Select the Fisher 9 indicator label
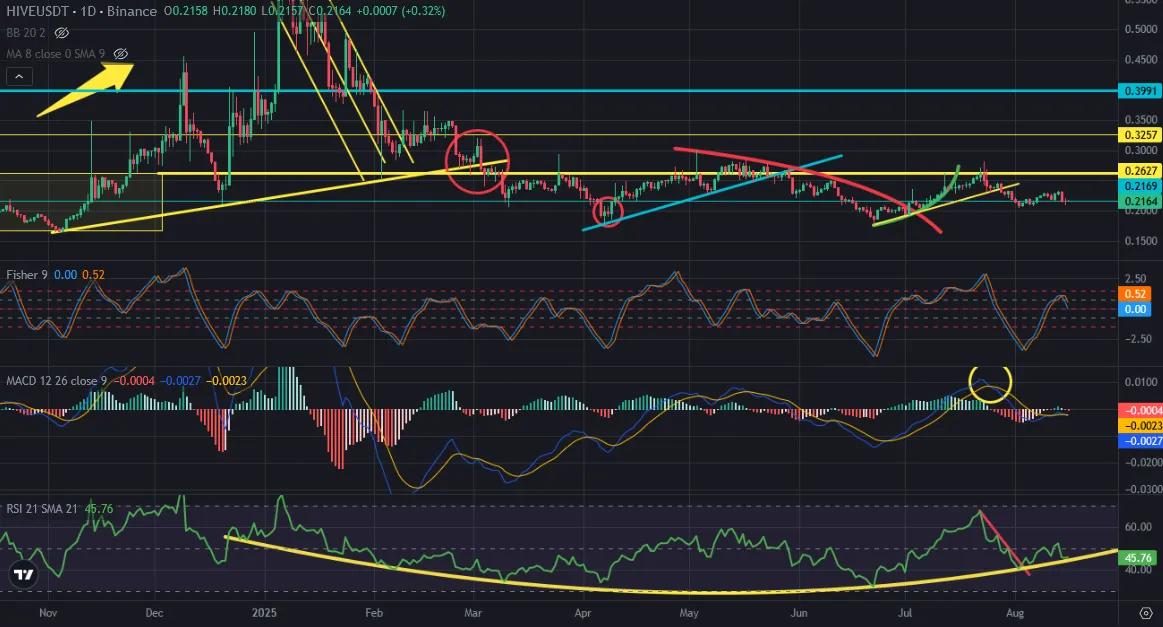The image size is (1163, 627). pyautogui.click(x=27, y=275)
